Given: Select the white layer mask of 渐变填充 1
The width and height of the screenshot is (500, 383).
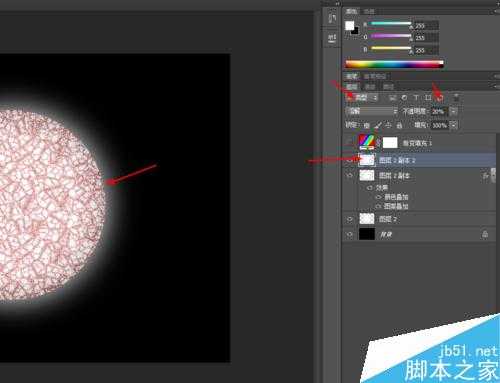Looking at the screenshot, I should click(390, 143).
